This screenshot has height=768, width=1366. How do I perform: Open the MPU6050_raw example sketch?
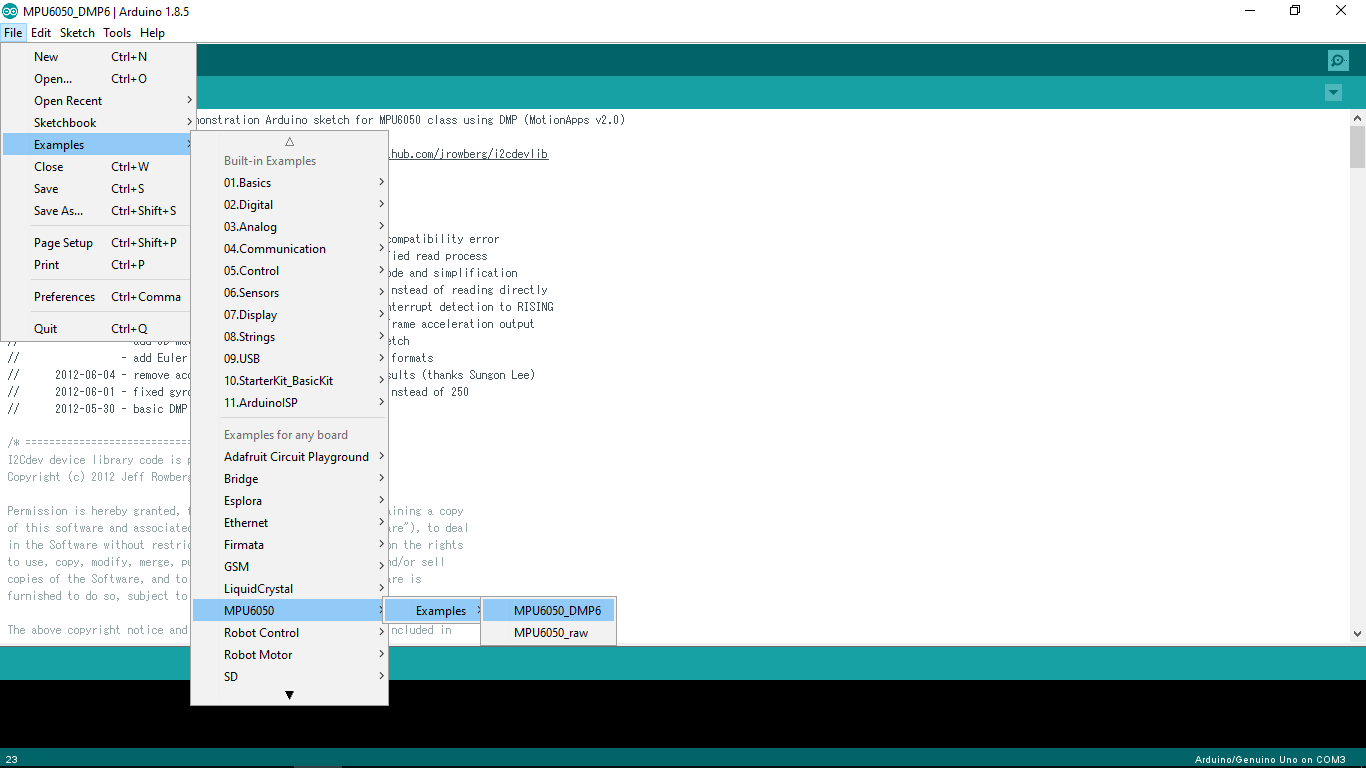coord(548,632)
